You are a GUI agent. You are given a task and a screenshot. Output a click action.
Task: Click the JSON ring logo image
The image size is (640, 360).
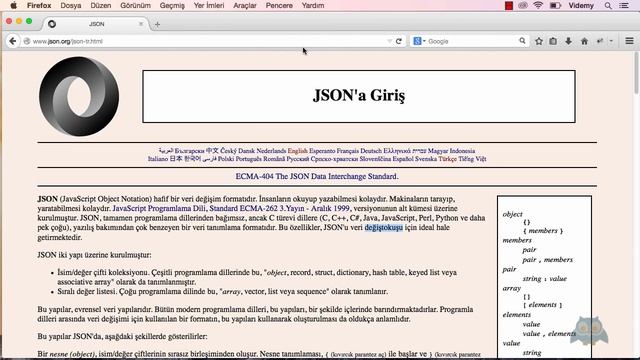(79, 96)
